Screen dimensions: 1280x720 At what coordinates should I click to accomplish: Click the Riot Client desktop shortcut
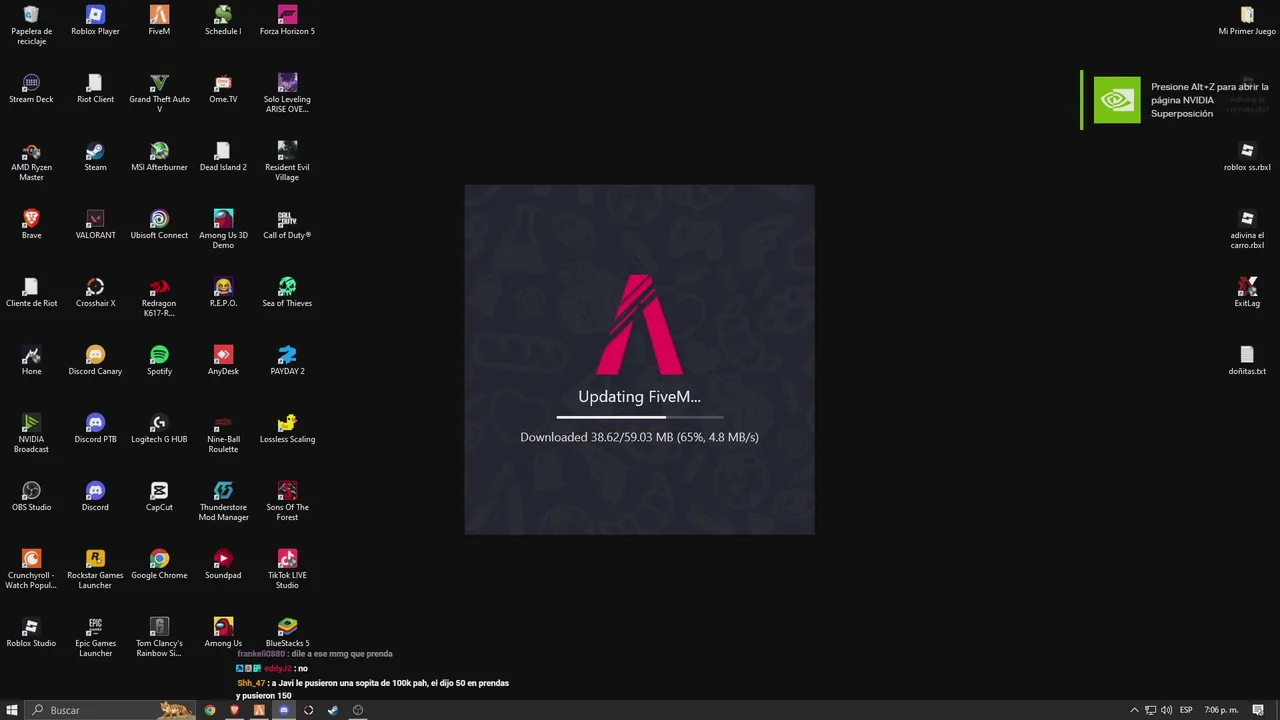click(95, 88)
